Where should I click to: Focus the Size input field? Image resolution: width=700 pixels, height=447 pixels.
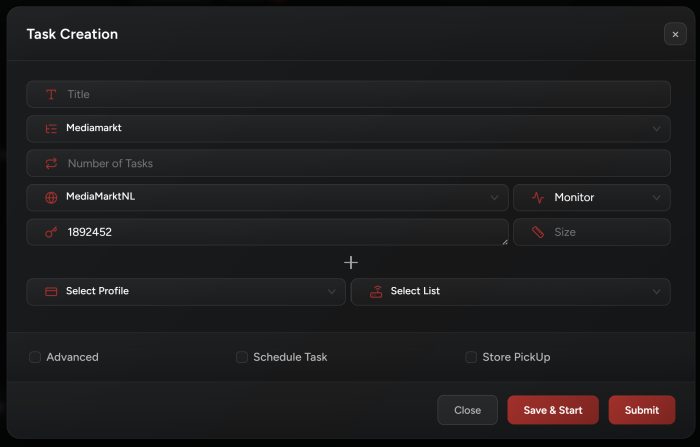(592, 232)
